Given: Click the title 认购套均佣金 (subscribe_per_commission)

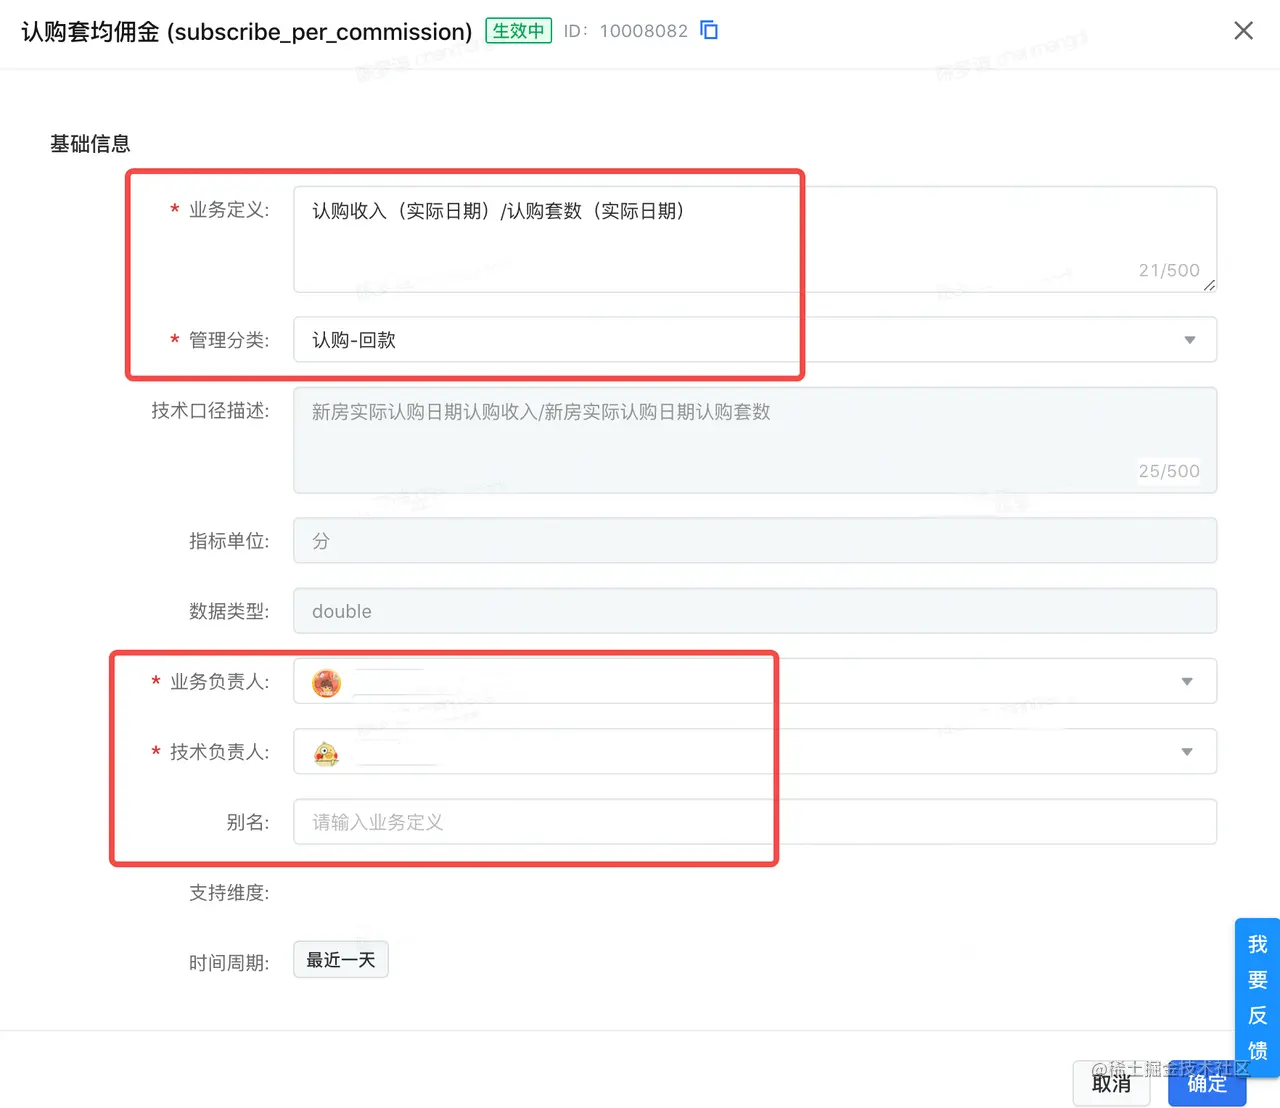Looking at the screenshot, I should [246, 31].
